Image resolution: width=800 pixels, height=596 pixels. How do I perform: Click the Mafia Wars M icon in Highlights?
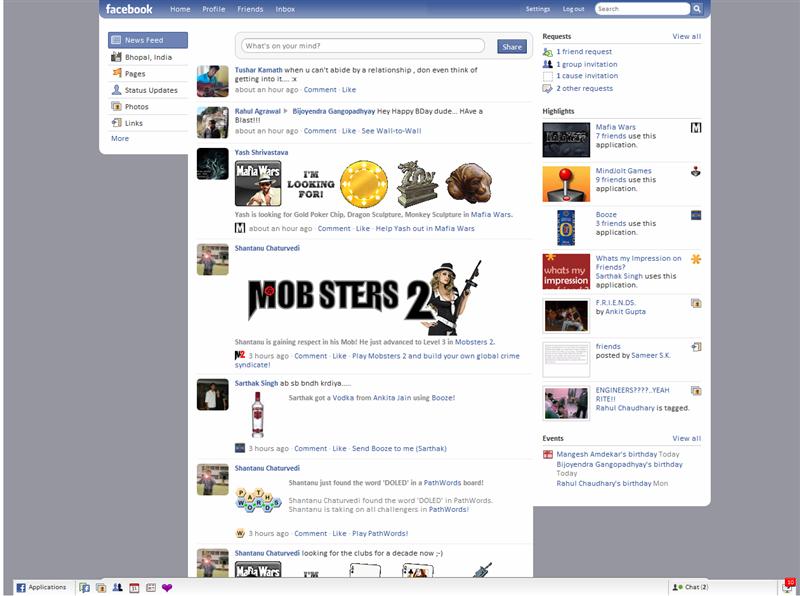(x=696, y=127)
